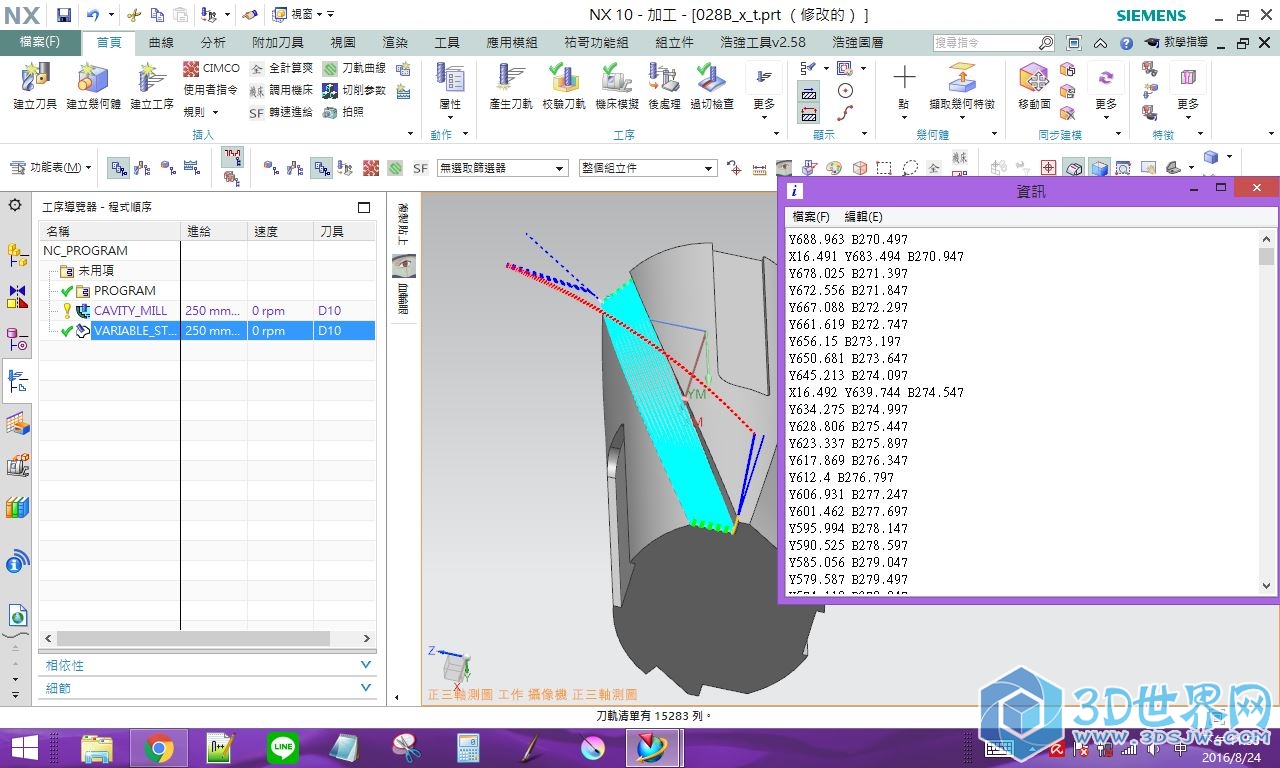This screenshot has height=768, width=1280.
Task: Maximize the operation navigator panel checkbox
Action: click(x=364, y=207)
